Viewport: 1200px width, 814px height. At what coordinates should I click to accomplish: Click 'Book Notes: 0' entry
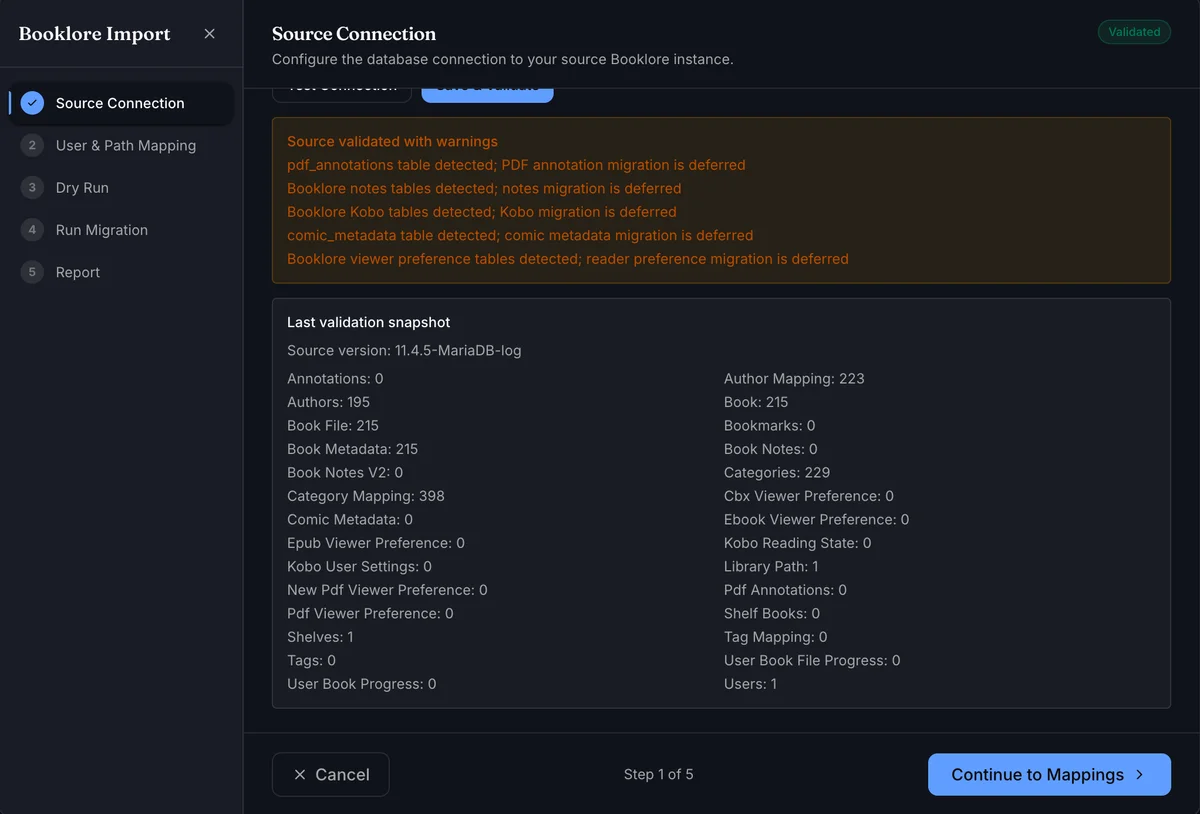point(771,449)
